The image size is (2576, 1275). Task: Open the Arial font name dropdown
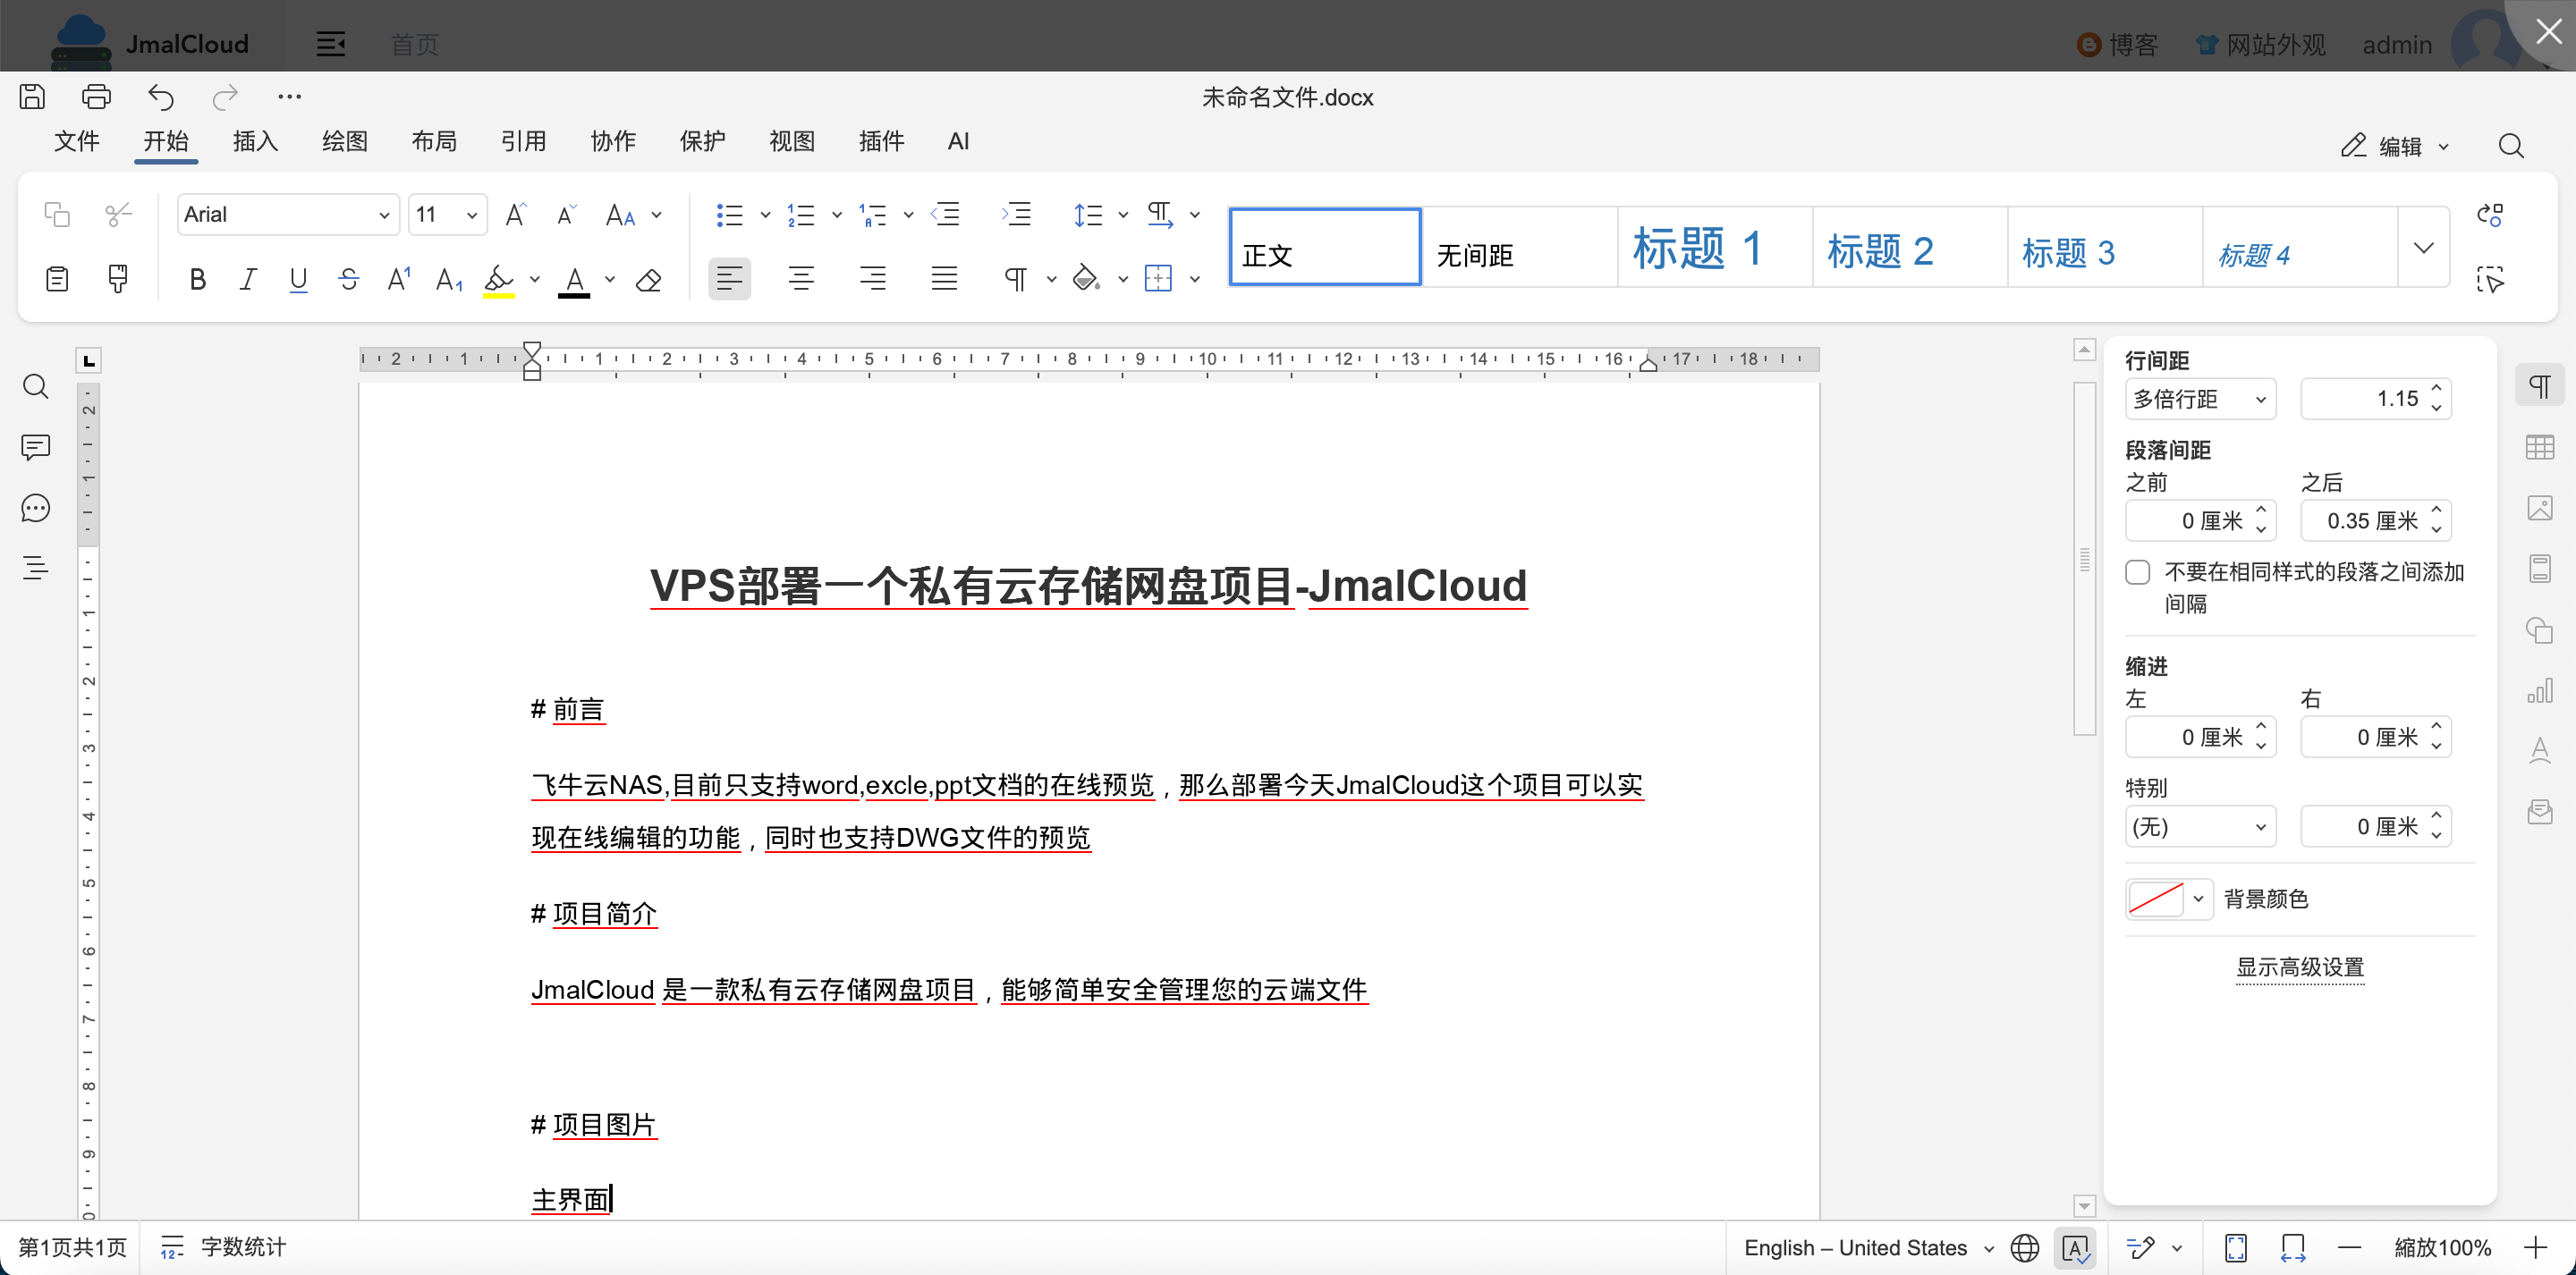[x=384, y=215]
